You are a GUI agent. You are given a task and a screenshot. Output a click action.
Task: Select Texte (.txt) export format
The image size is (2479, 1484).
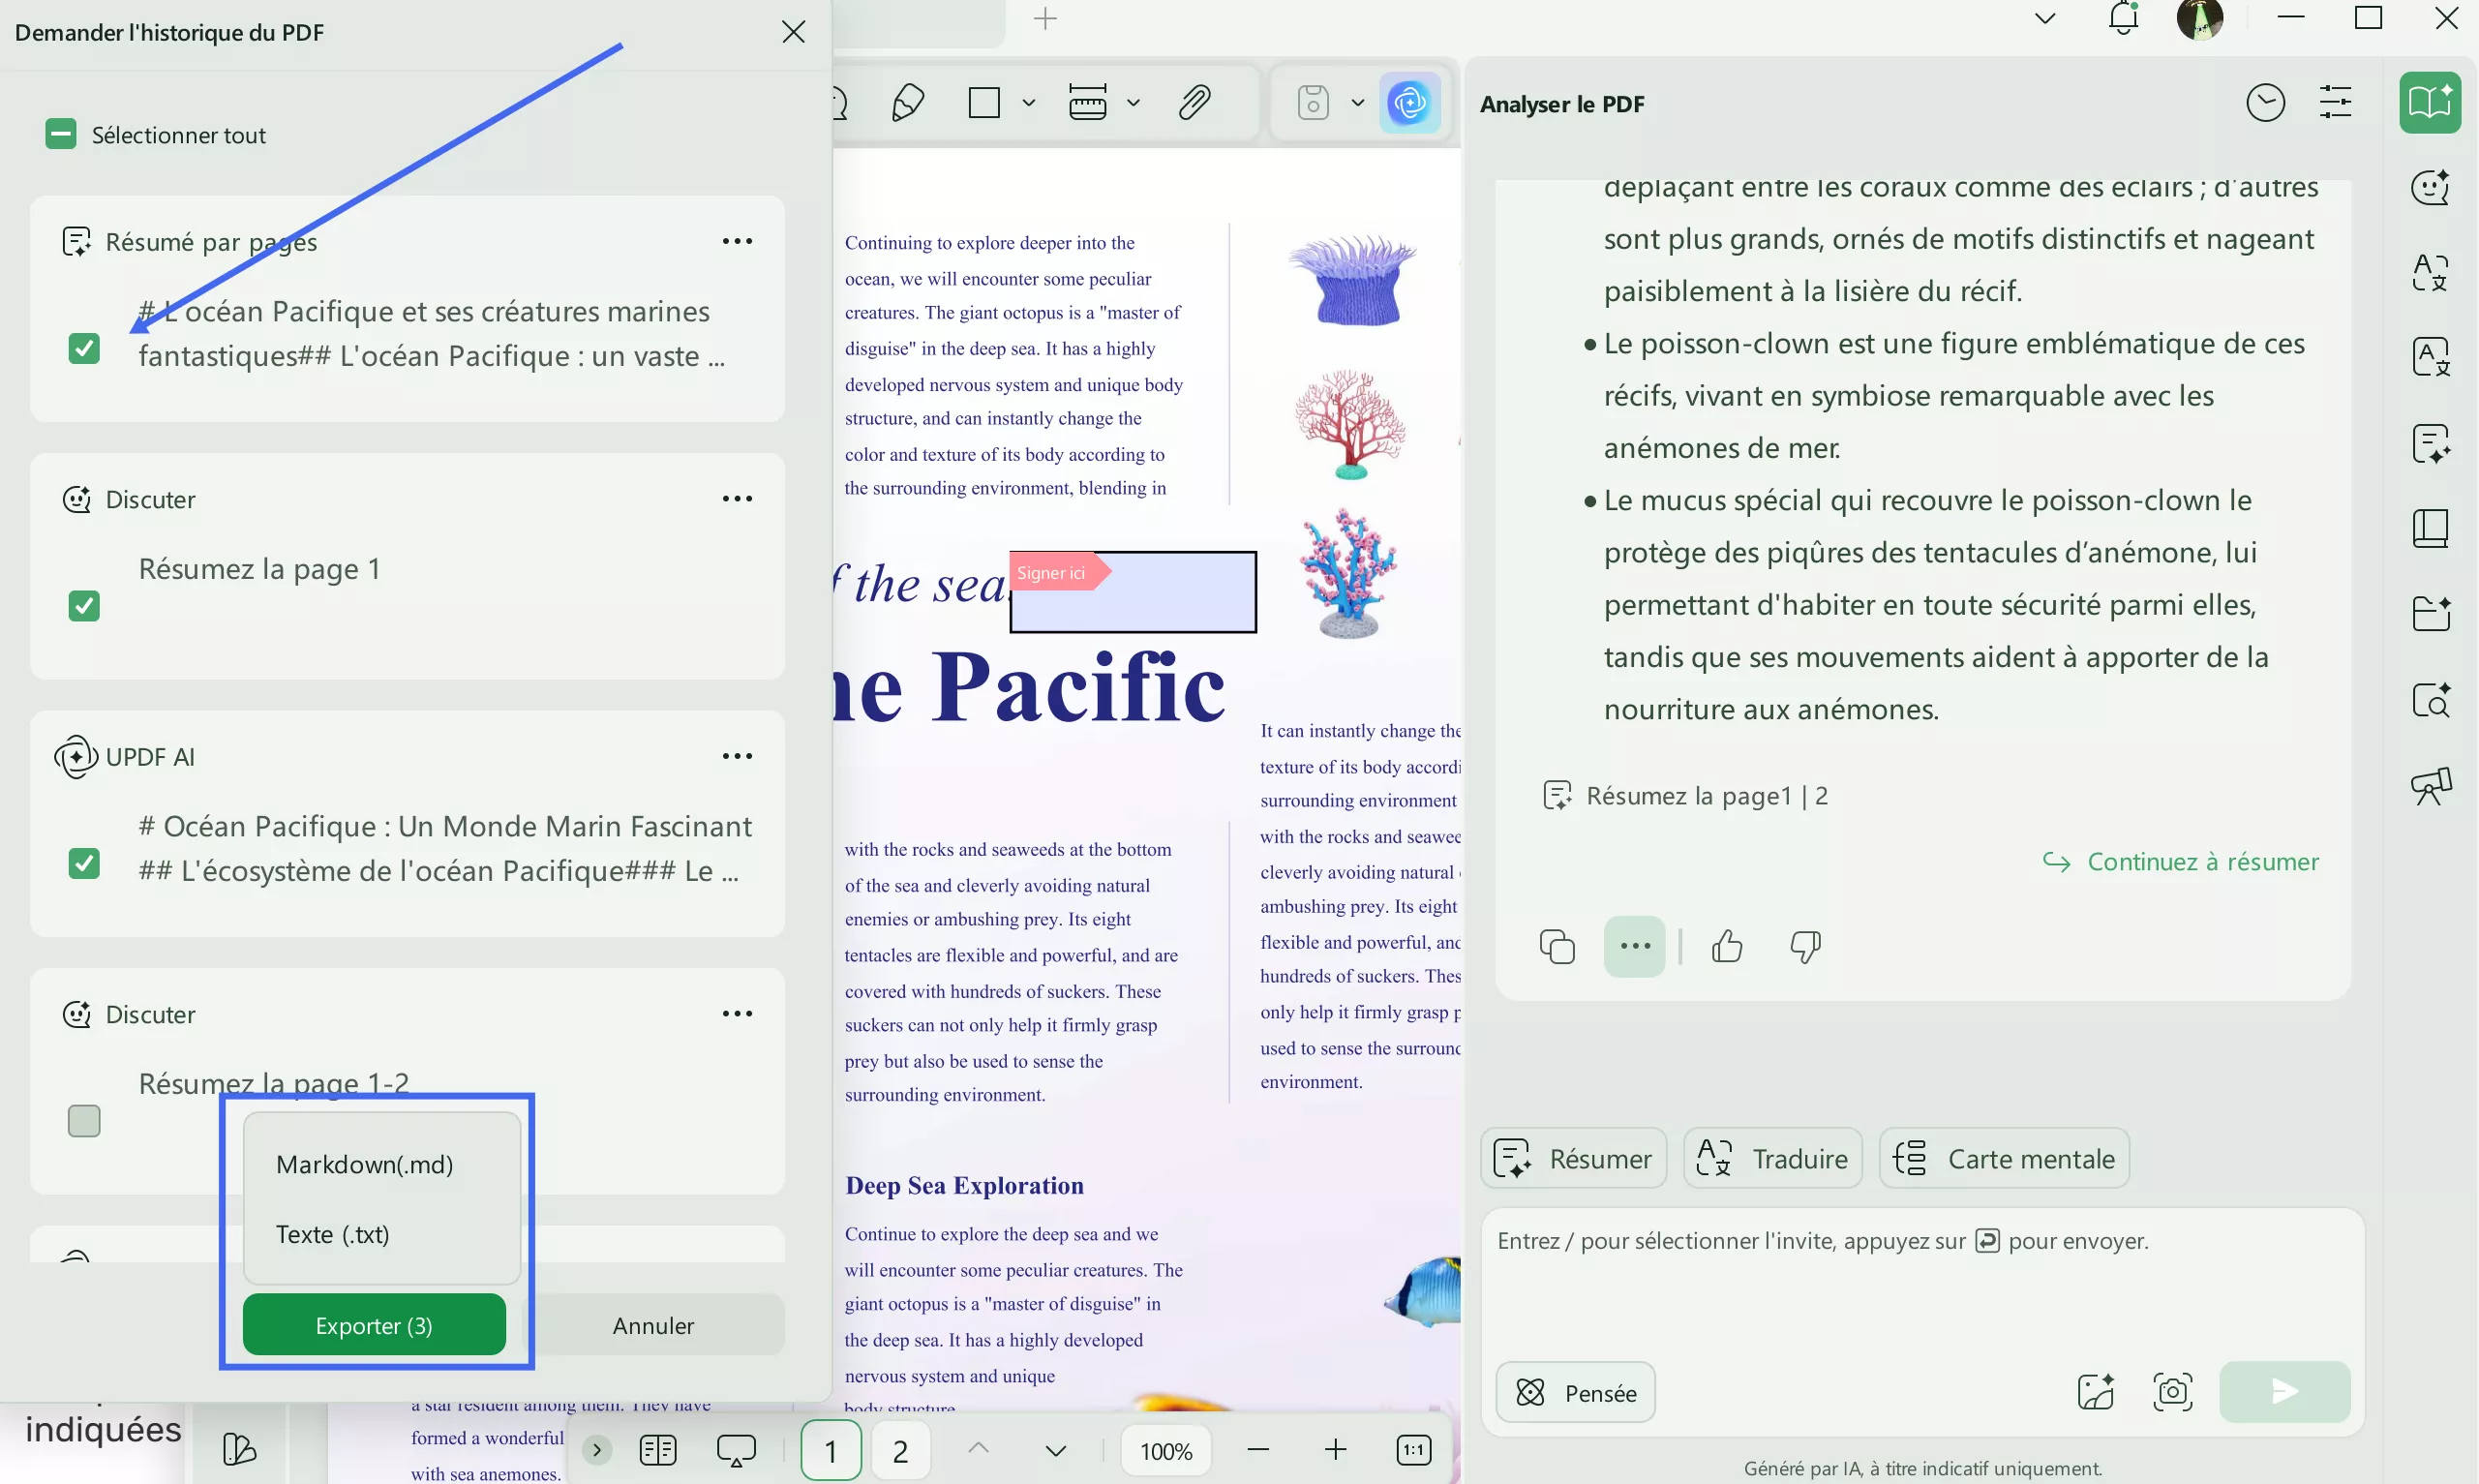333,1234
